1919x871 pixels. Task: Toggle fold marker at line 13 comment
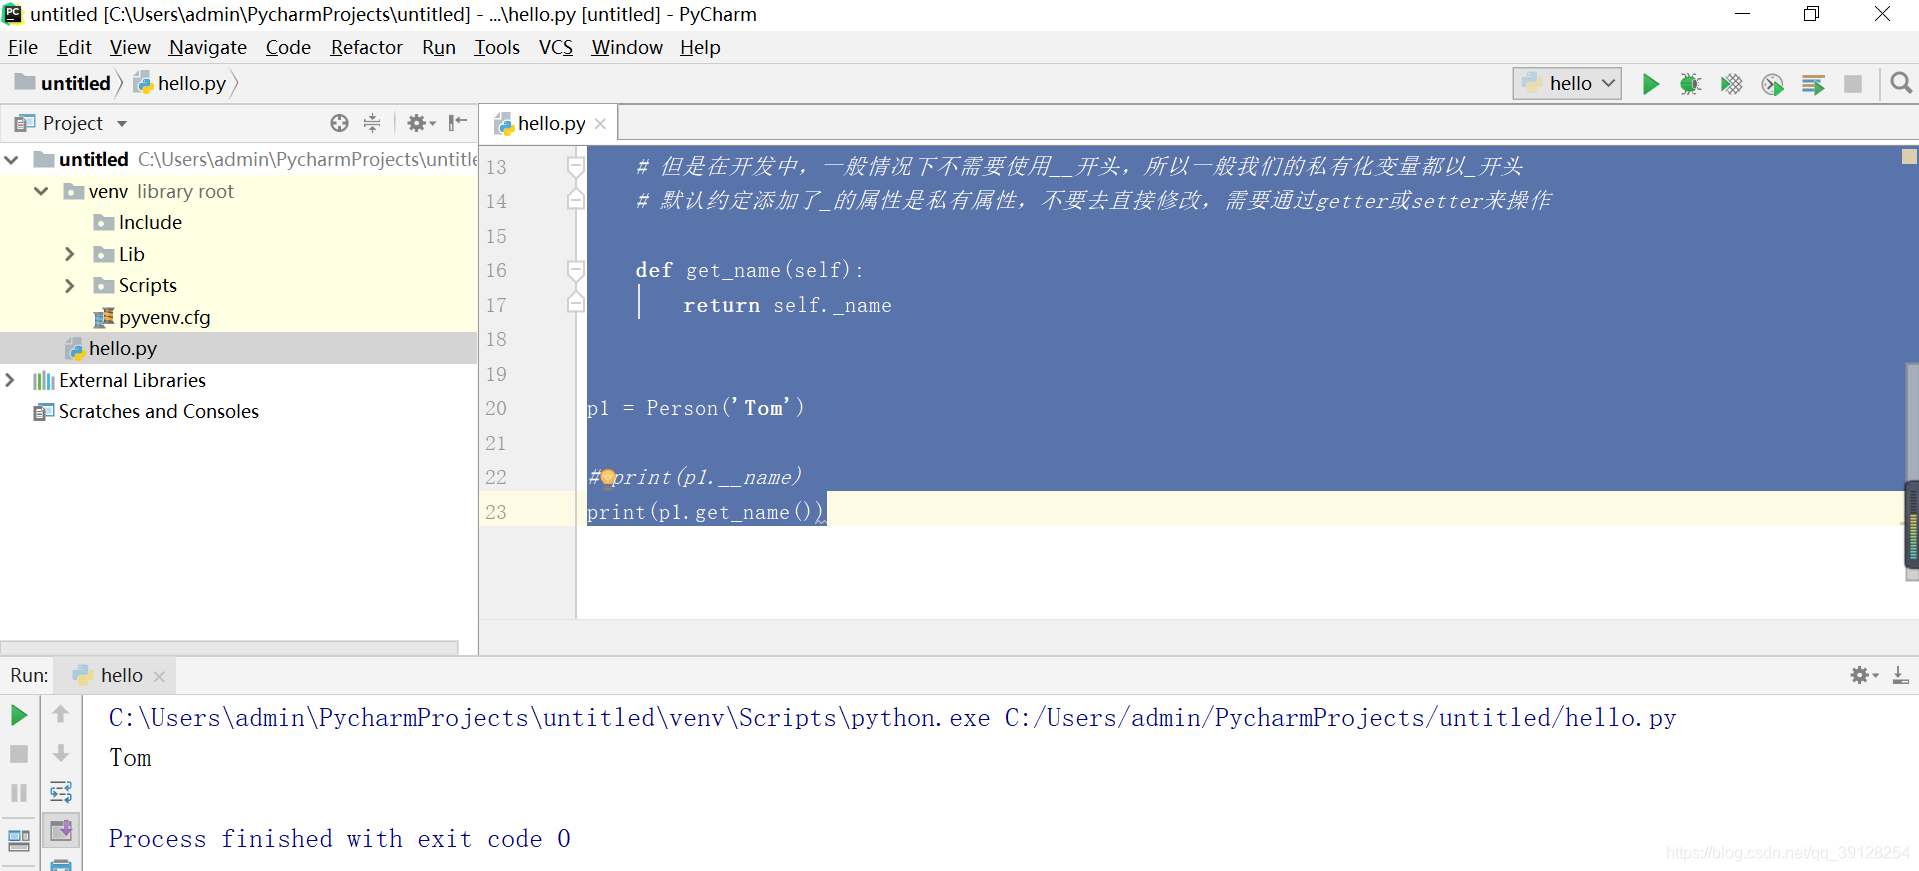[576, 166]
